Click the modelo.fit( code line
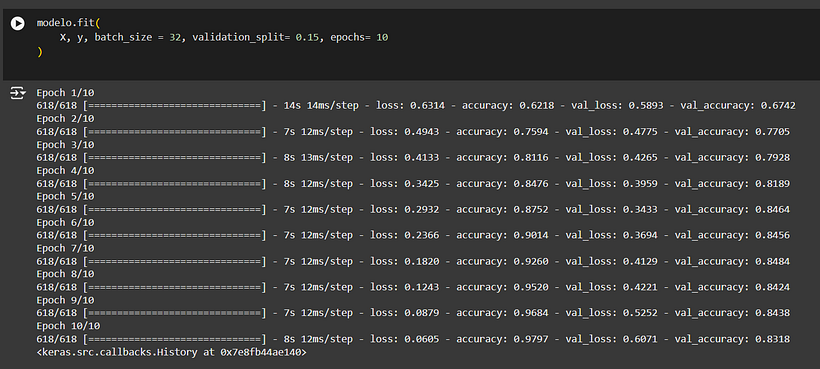The image size is (820, 369). tap(68, 23)
